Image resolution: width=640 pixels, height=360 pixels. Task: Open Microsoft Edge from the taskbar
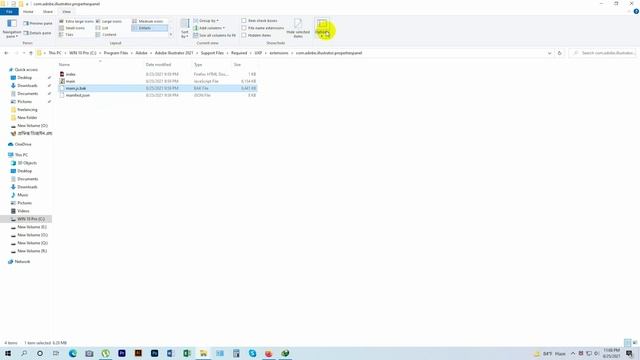pos(73,353)
